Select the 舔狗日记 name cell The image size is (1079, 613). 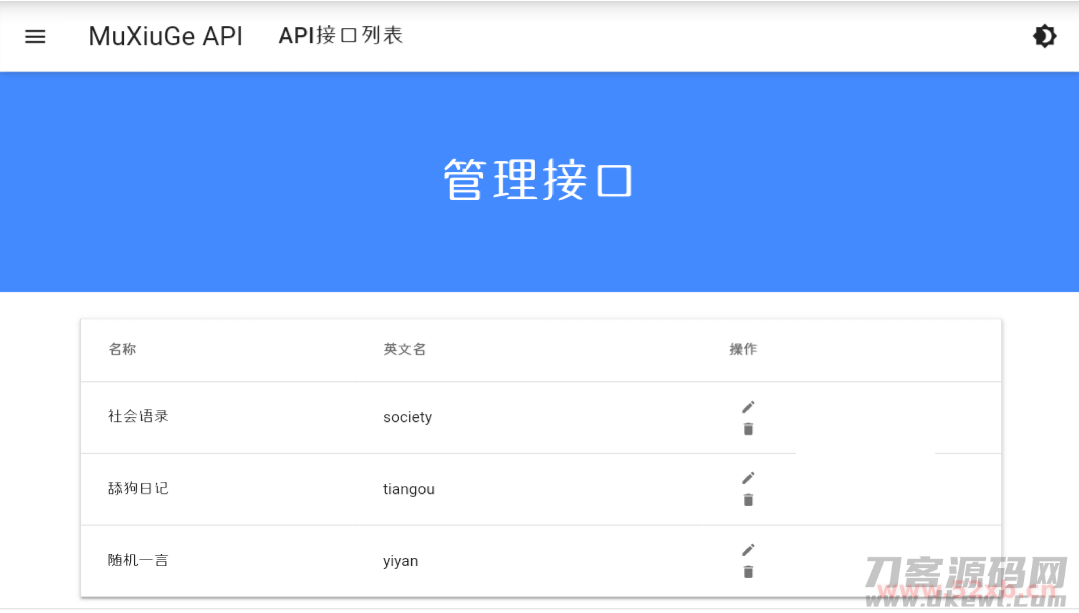[138, 489]
